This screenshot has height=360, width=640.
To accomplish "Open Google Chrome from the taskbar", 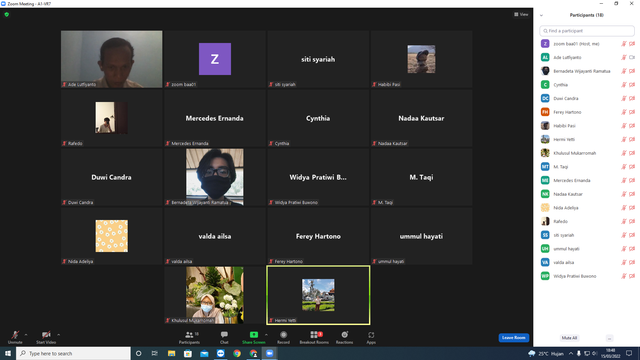I will 237,353.
